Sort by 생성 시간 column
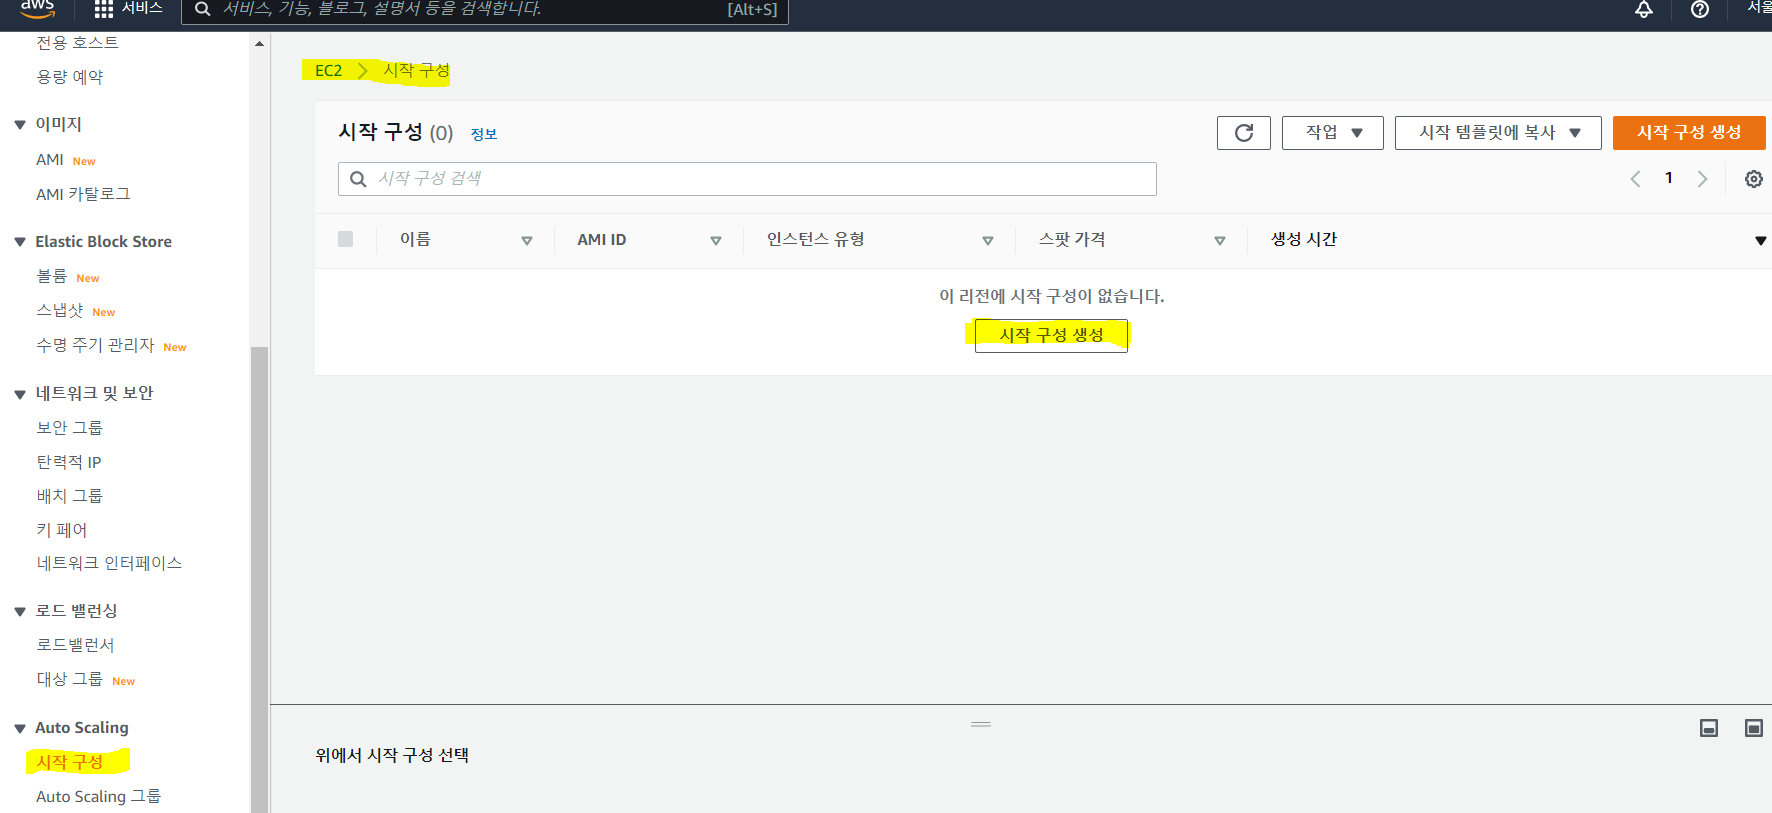1772x813 pixels. (x=1760, y=240)
